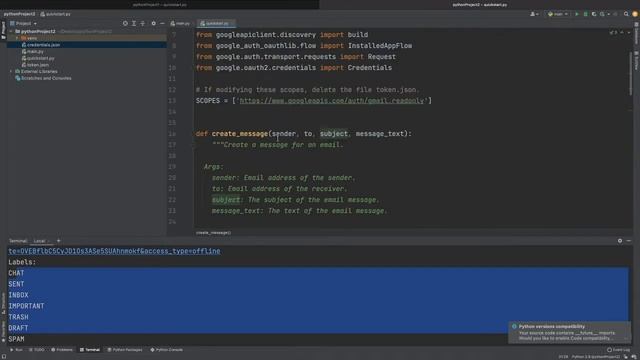Click the cursor position indicator in the status bar

click(x=563, y=357)
